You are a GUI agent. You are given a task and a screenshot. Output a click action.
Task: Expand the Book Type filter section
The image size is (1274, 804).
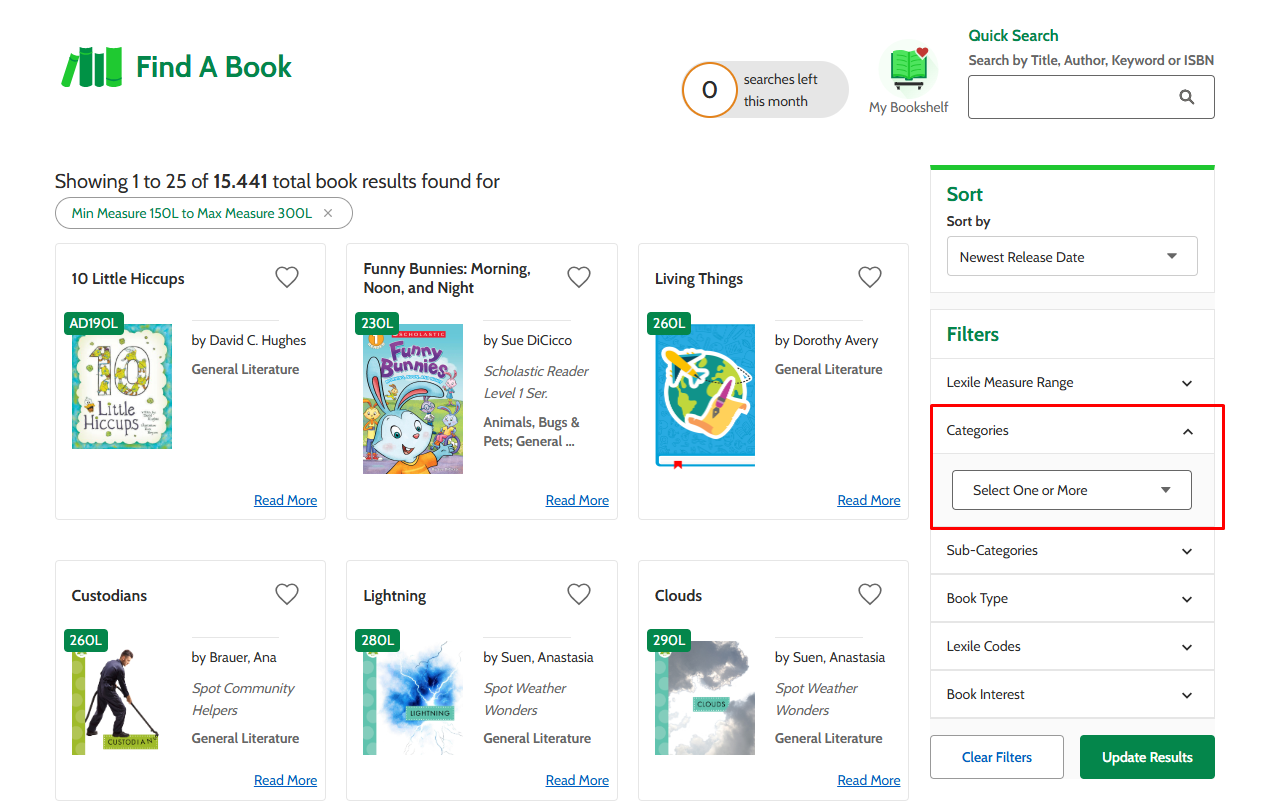tap(1072, 599)
